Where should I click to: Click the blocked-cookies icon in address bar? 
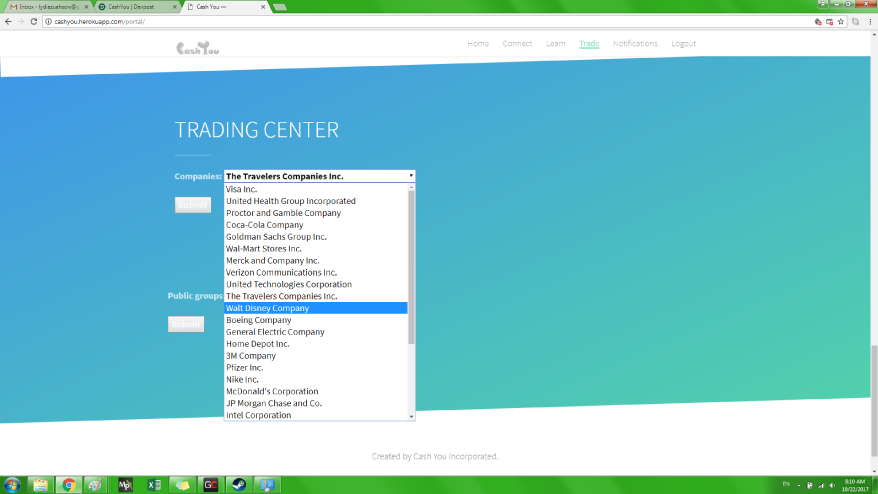[818, 21]
